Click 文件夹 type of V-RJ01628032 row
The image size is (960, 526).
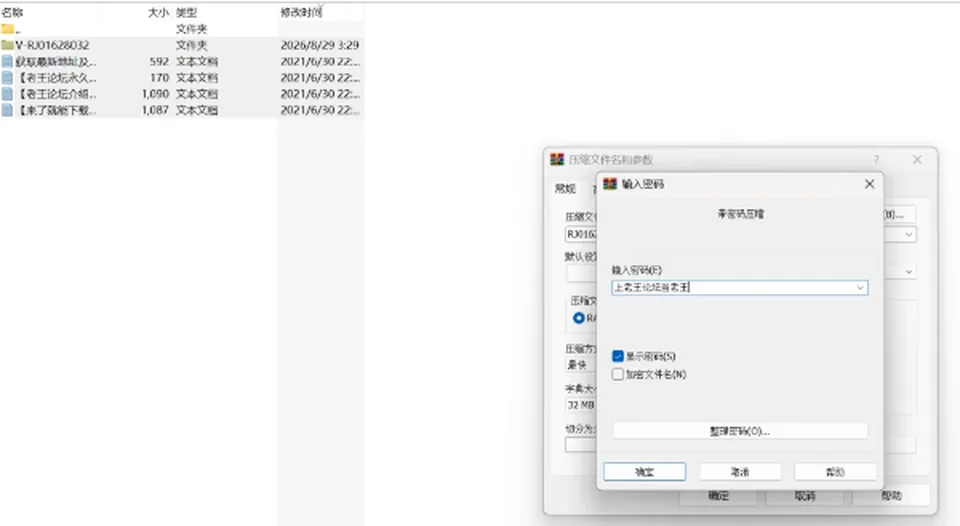pyautogui.click(x=192, y=45)
